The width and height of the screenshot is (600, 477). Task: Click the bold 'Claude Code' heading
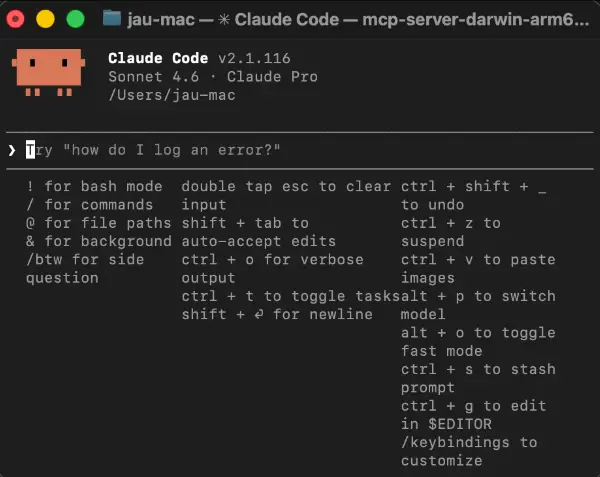click(x=158, y=59)
